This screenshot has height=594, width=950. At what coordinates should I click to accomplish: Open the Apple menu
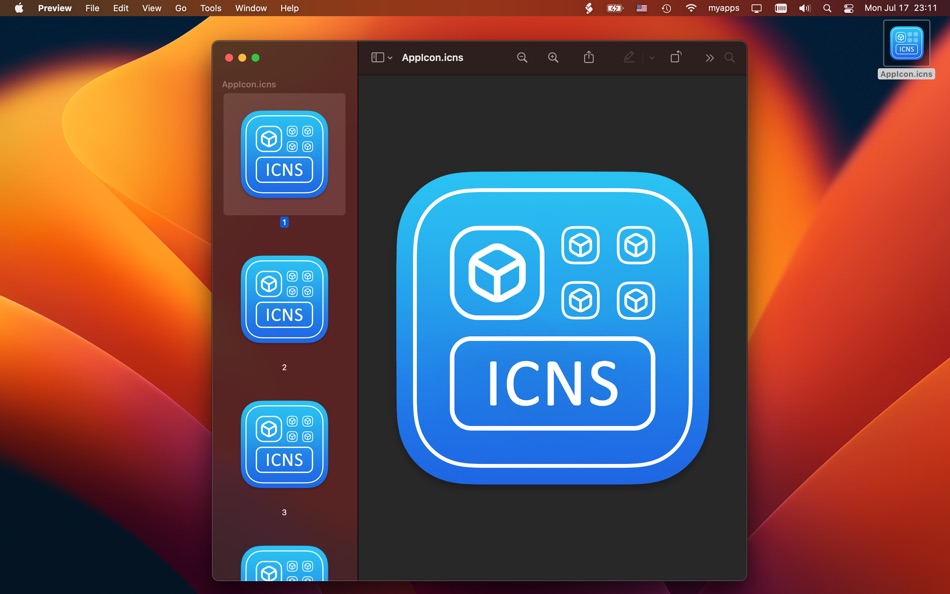tap(19, 8)
